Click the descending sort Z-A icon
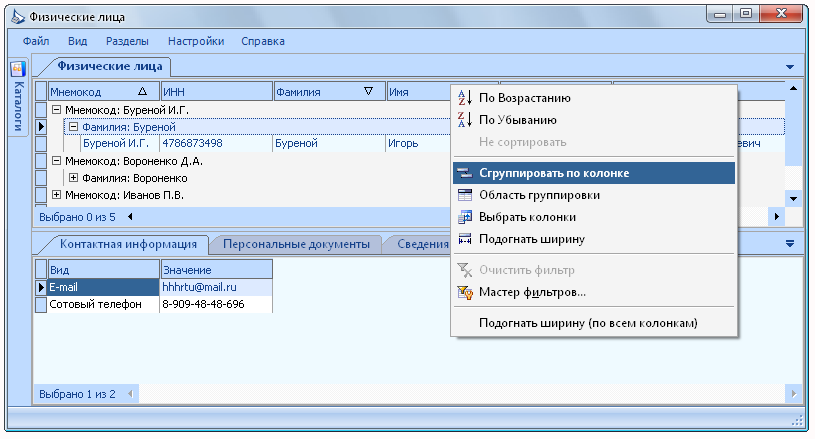The height and width of the screenshot is (439, 815). (464, 119)
